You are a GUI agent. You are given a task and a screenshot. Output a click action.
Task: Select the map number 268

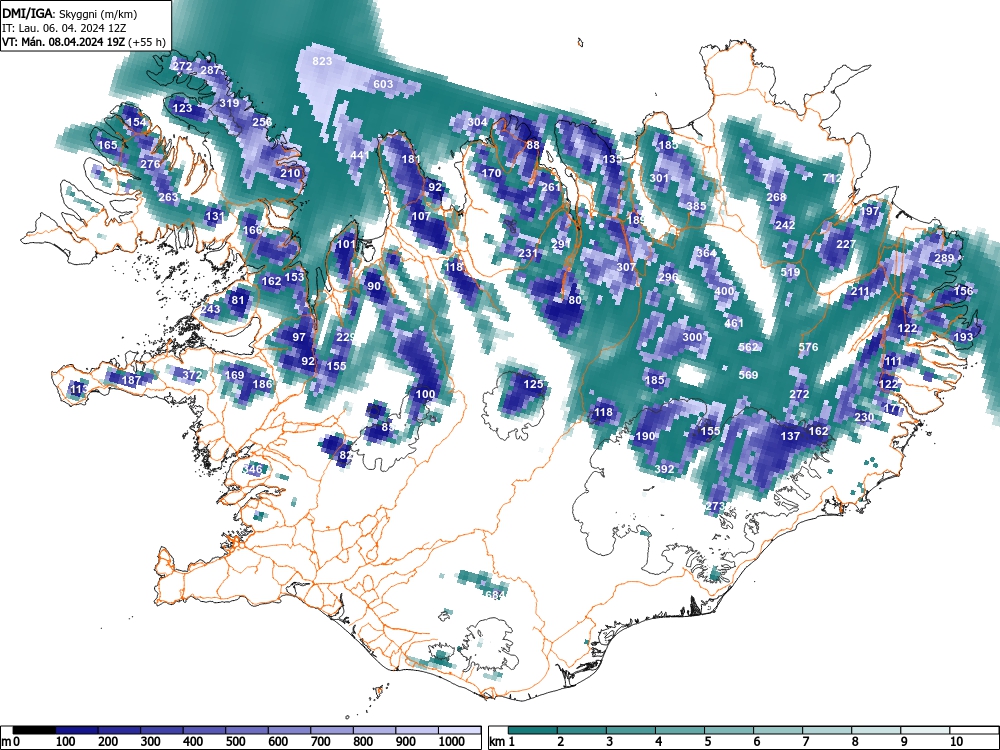coord(776,197)
